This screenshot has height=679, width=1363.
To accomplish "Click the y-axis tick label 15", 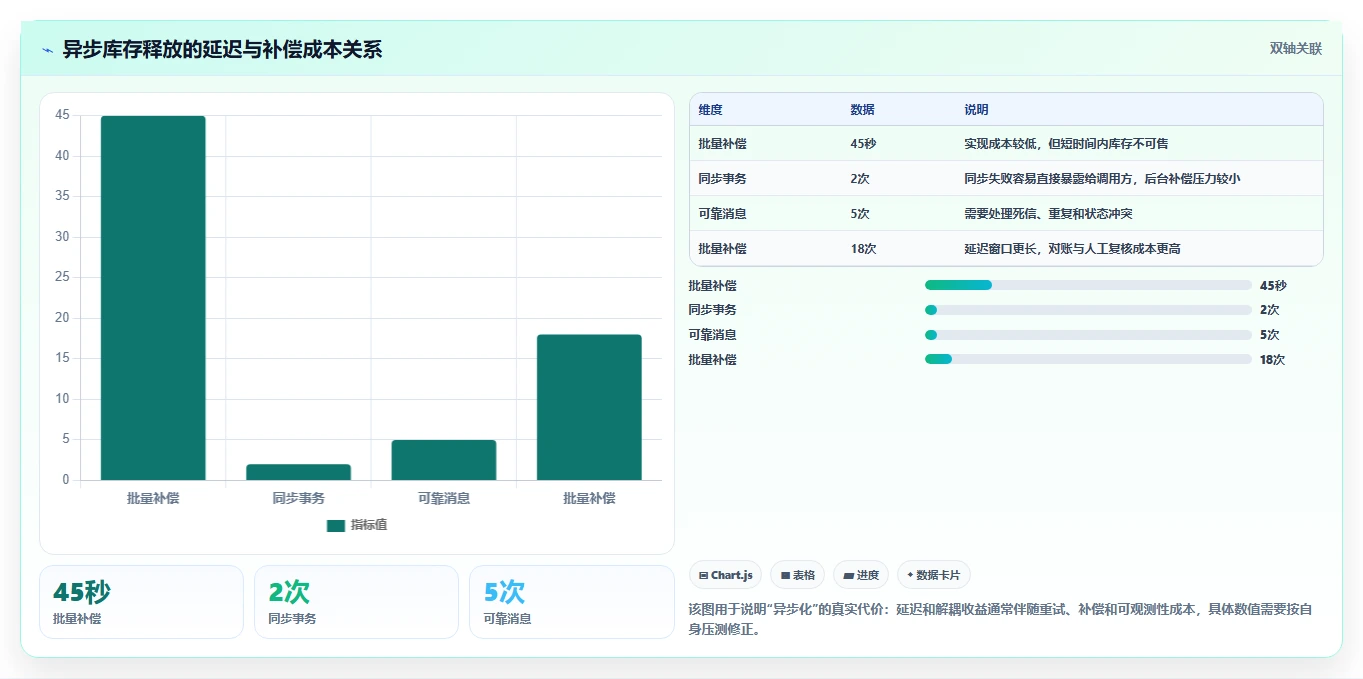I will click(62, 358).
